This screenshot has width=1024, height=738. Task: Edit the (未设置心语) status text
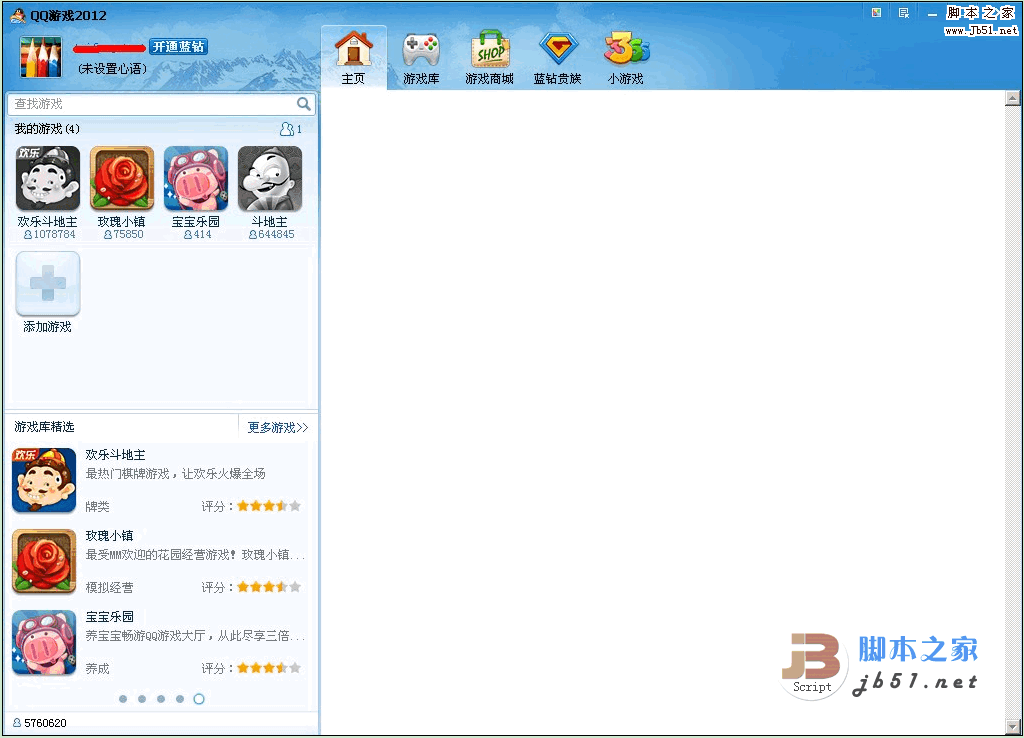112,69
